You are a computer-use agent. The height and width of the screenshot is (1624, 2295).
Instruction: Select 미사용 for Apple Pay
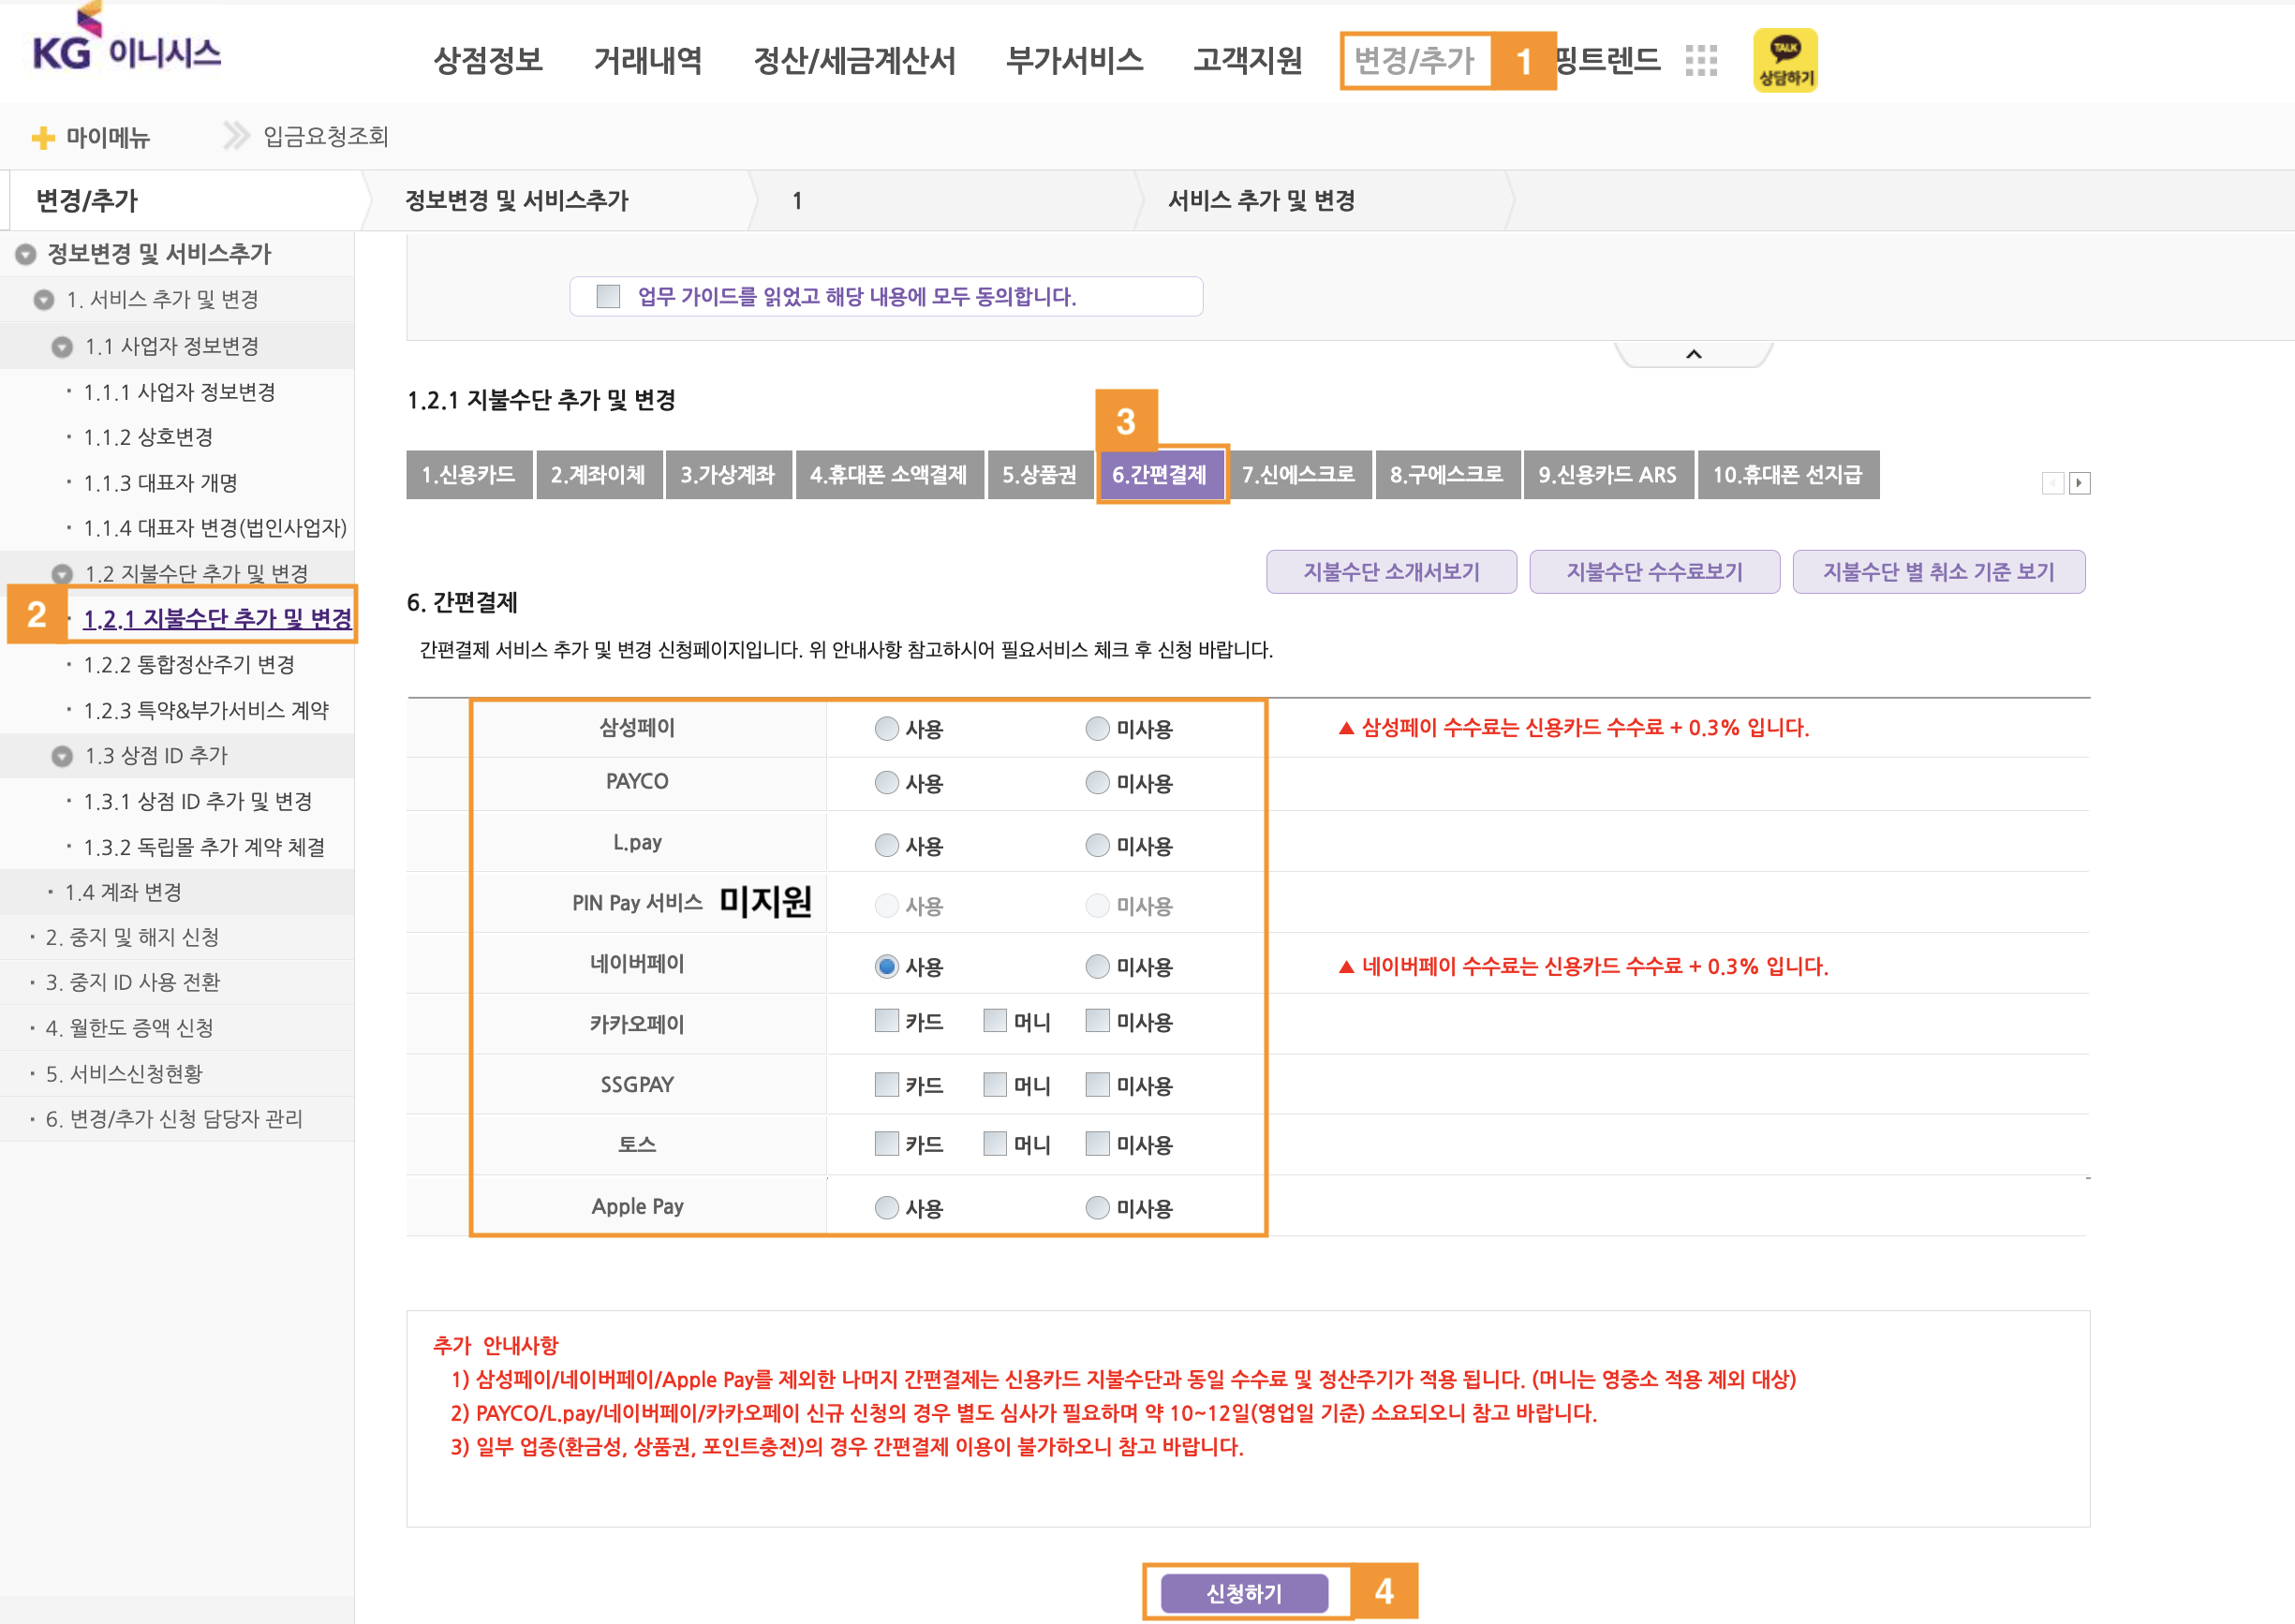1097,1208
